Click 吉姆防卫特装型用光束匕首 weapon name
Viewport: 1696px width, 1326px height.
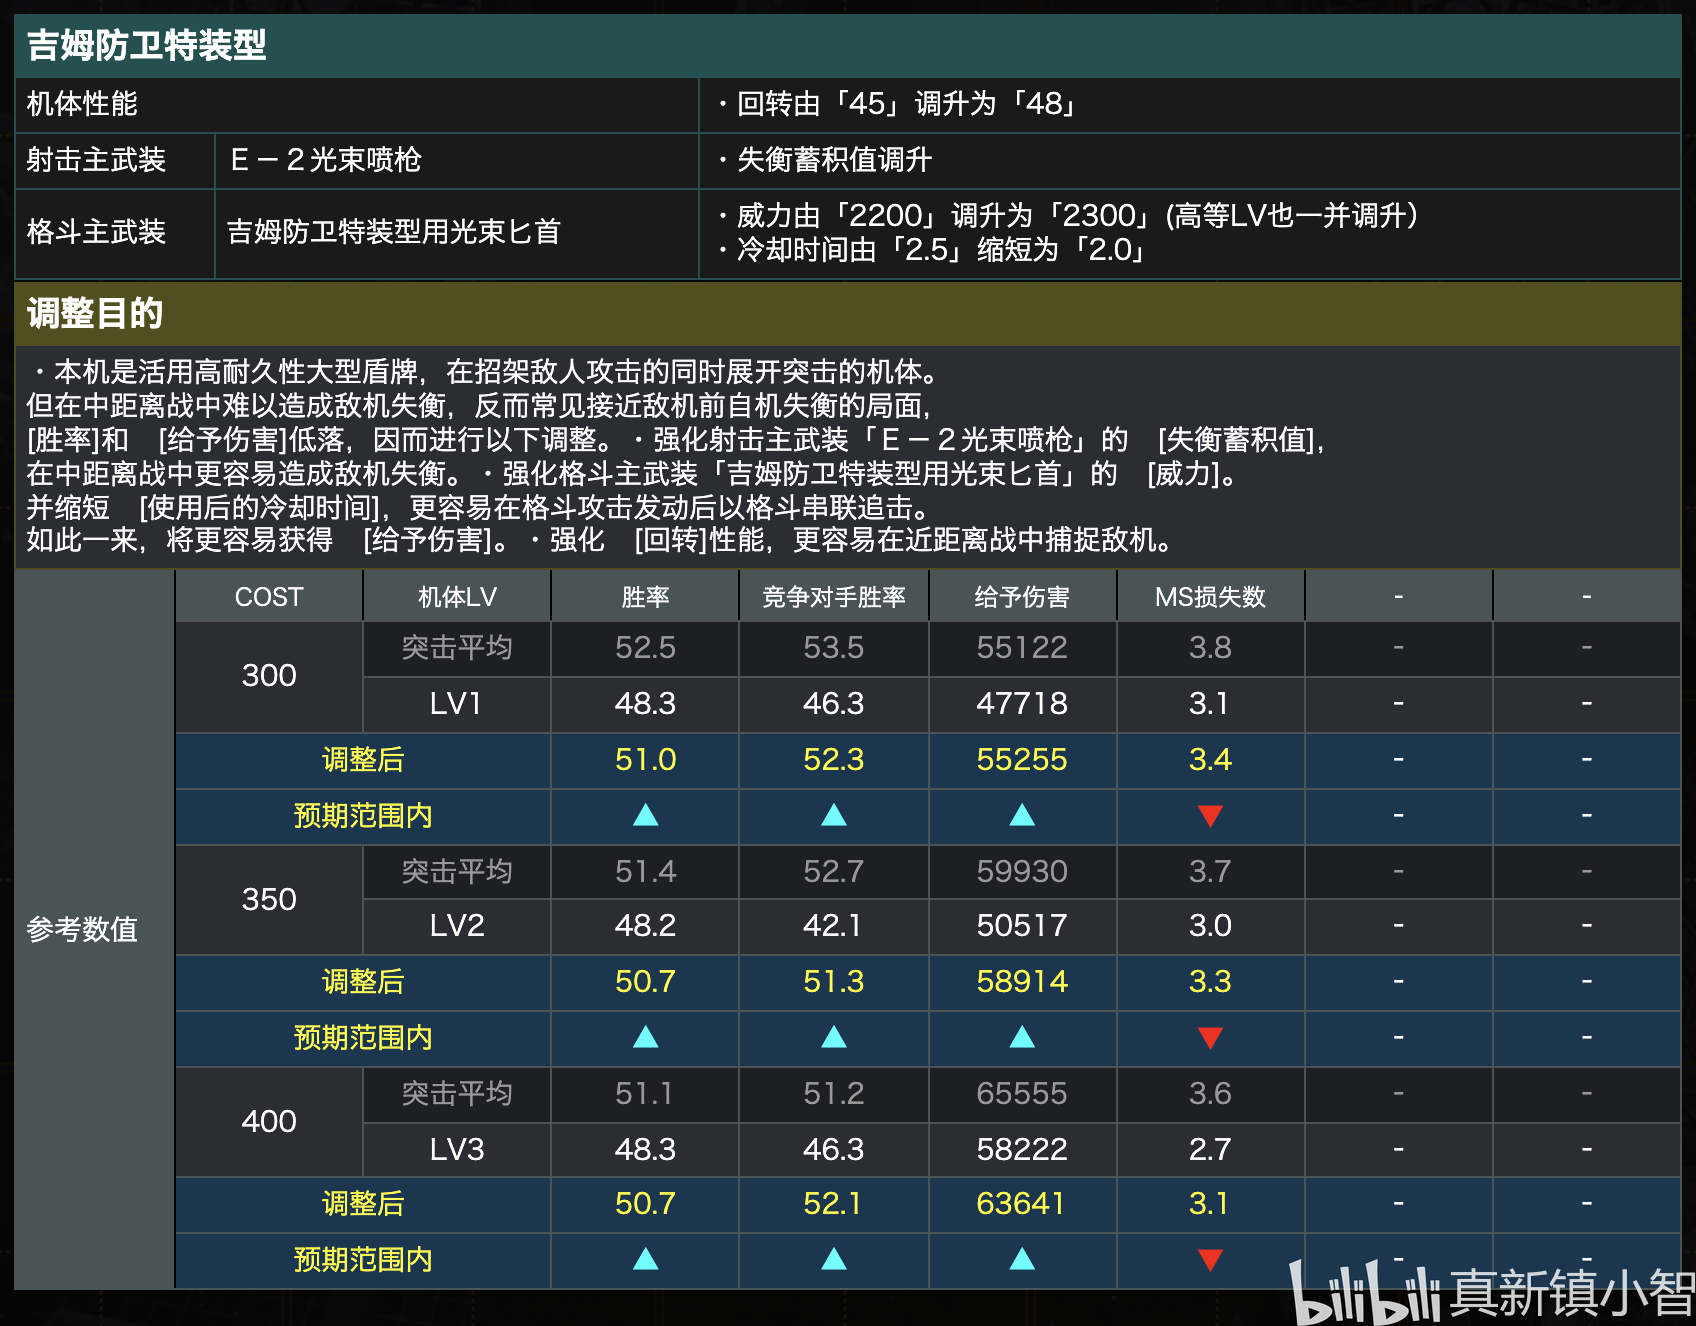click(x=394, y=232)
